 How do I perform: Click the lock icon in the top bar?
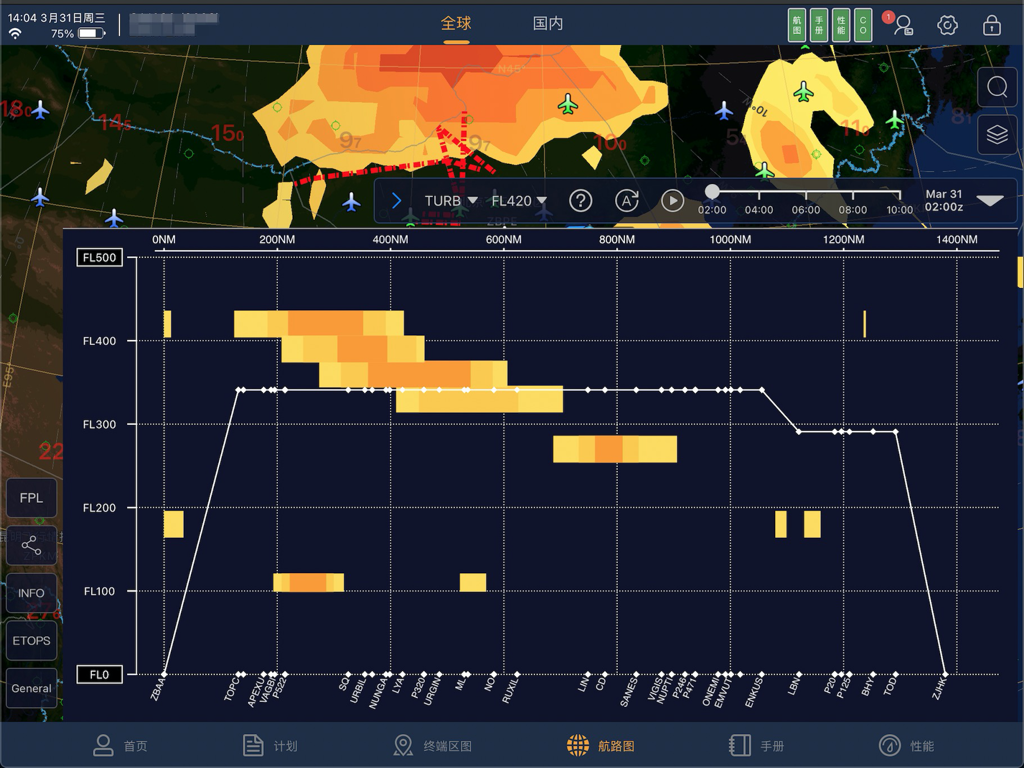(990, 24)
